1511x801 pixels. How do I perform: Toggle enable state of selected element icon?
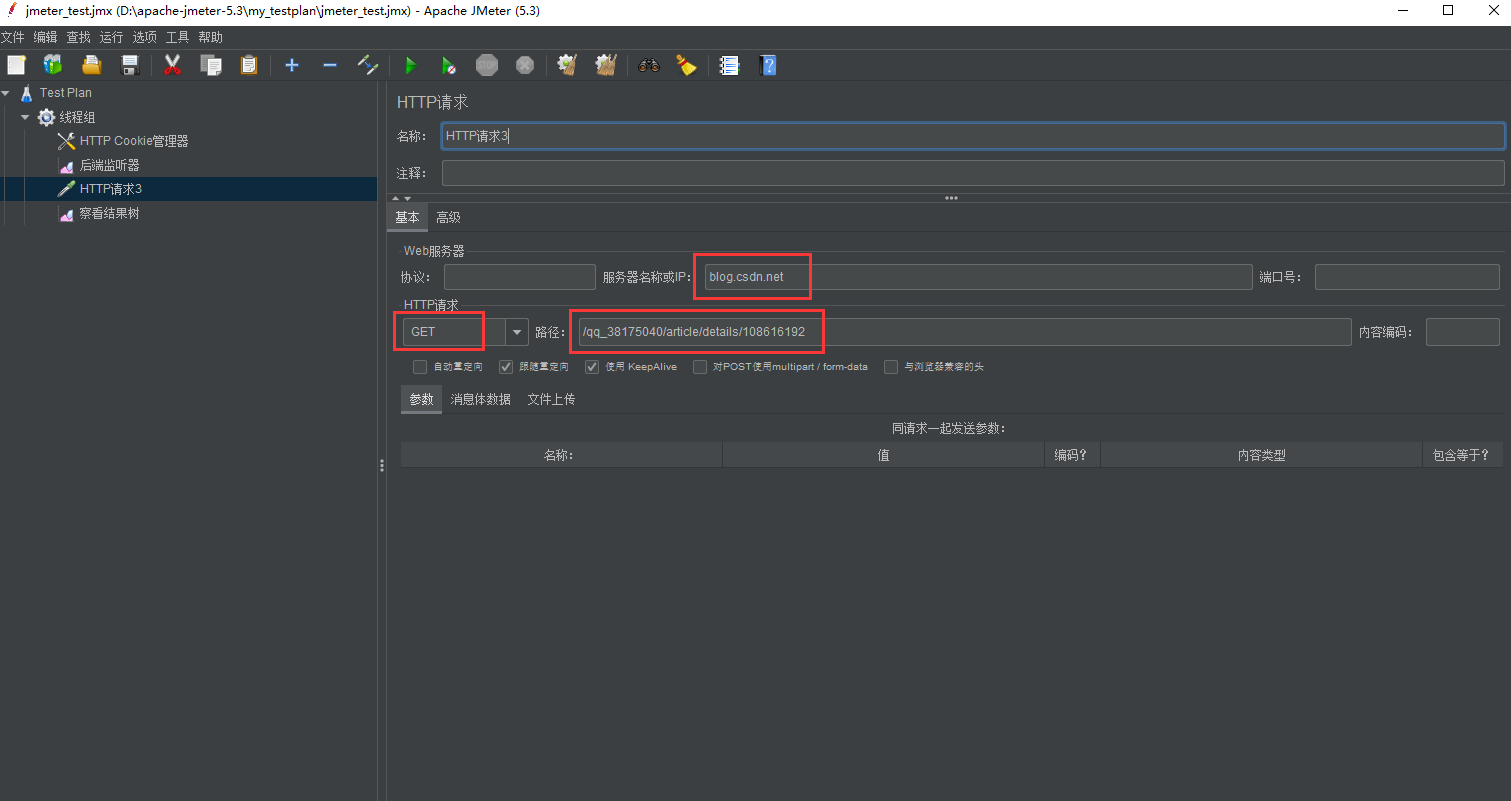click(368, 65)
